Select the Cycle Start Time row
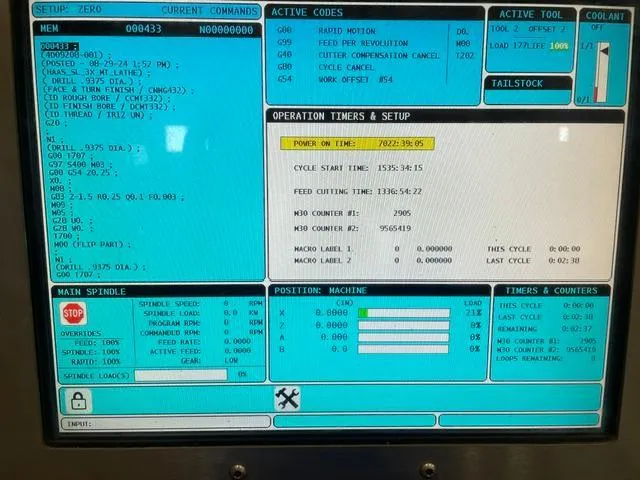This screenshot has width=640, height=480. [358, 168]
